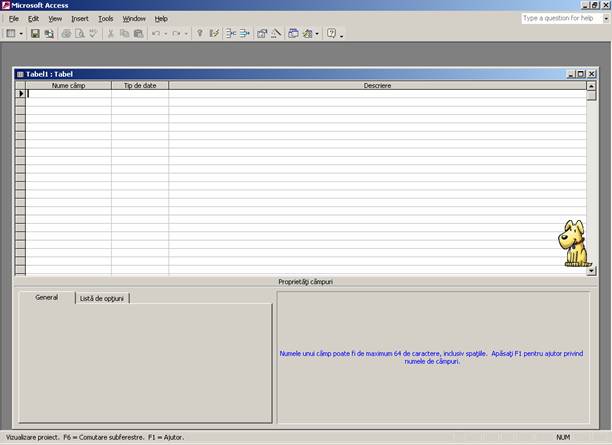Open the Indexes tool icon
Image resolution: width=612 pixels, height=445 pixels.
click(x=213, y=34)
